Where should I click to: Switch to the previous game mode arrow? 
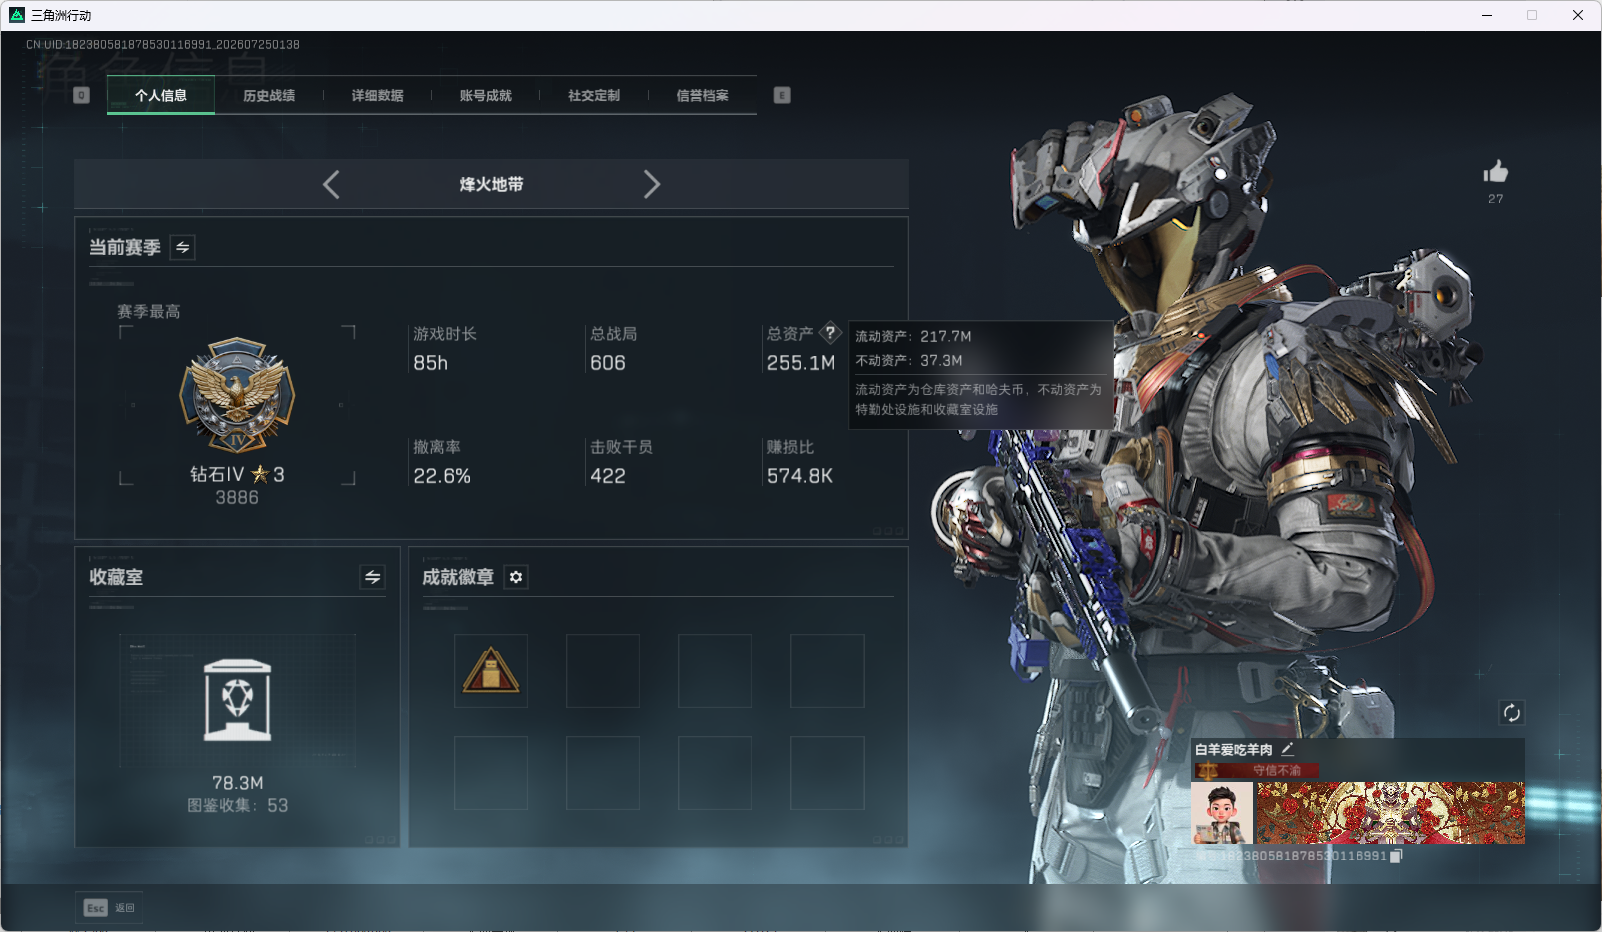(331, 184)
